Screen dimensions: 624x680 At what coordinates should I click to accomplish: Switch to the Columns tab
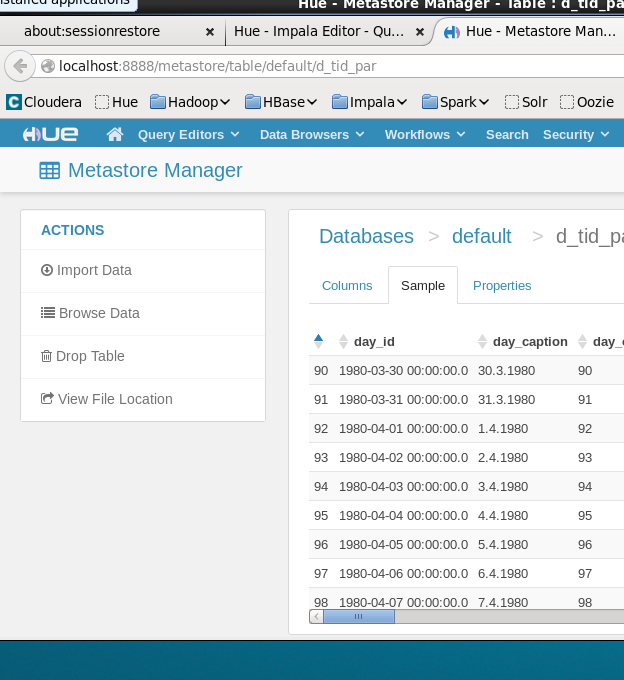347,285
